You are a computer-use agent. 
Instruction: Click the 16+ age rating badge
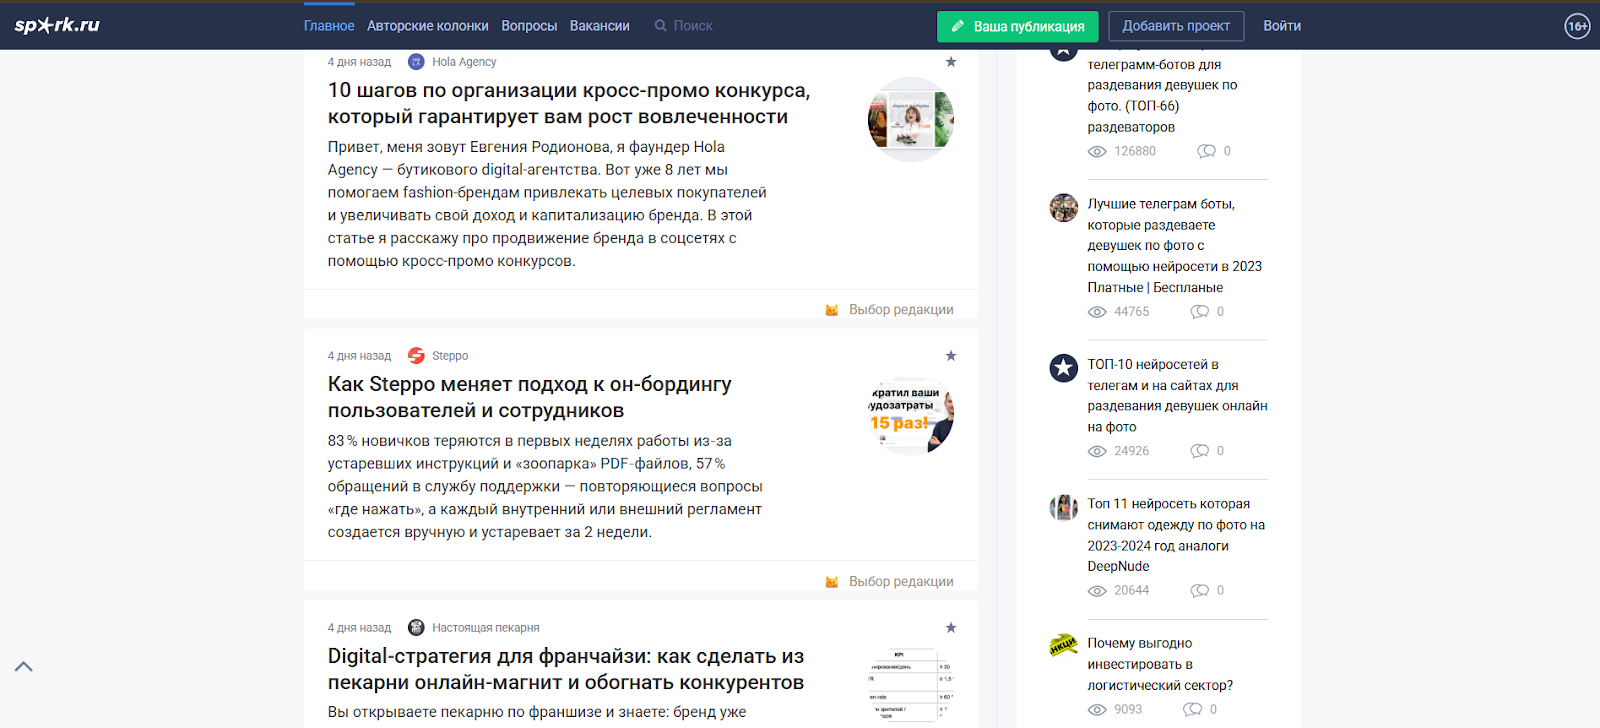[x=1577, y=26]
